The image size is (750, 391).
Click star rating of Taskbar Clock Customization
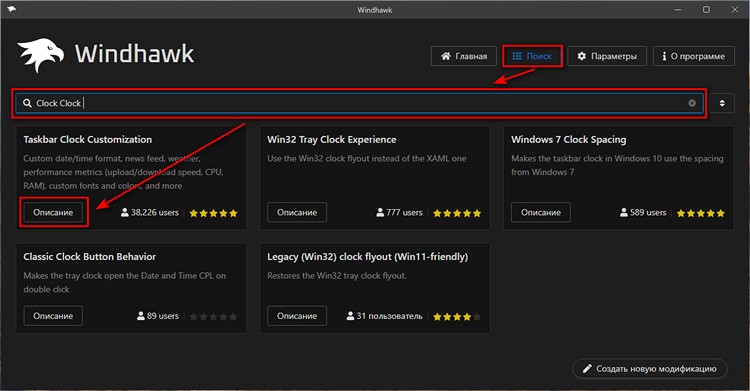[x=213, y=213]
